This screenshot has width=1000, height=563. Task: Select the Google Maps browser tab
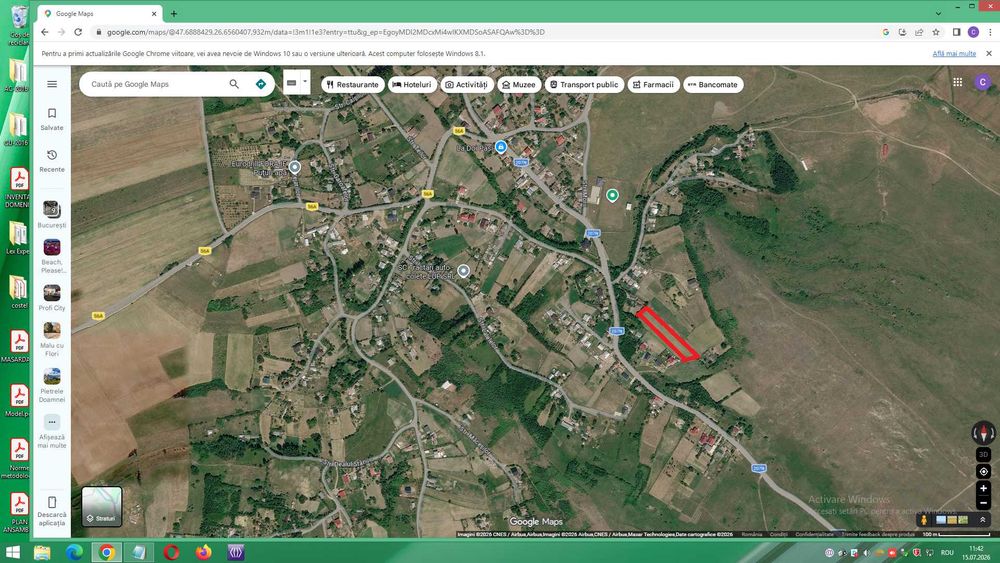point(99,13)
